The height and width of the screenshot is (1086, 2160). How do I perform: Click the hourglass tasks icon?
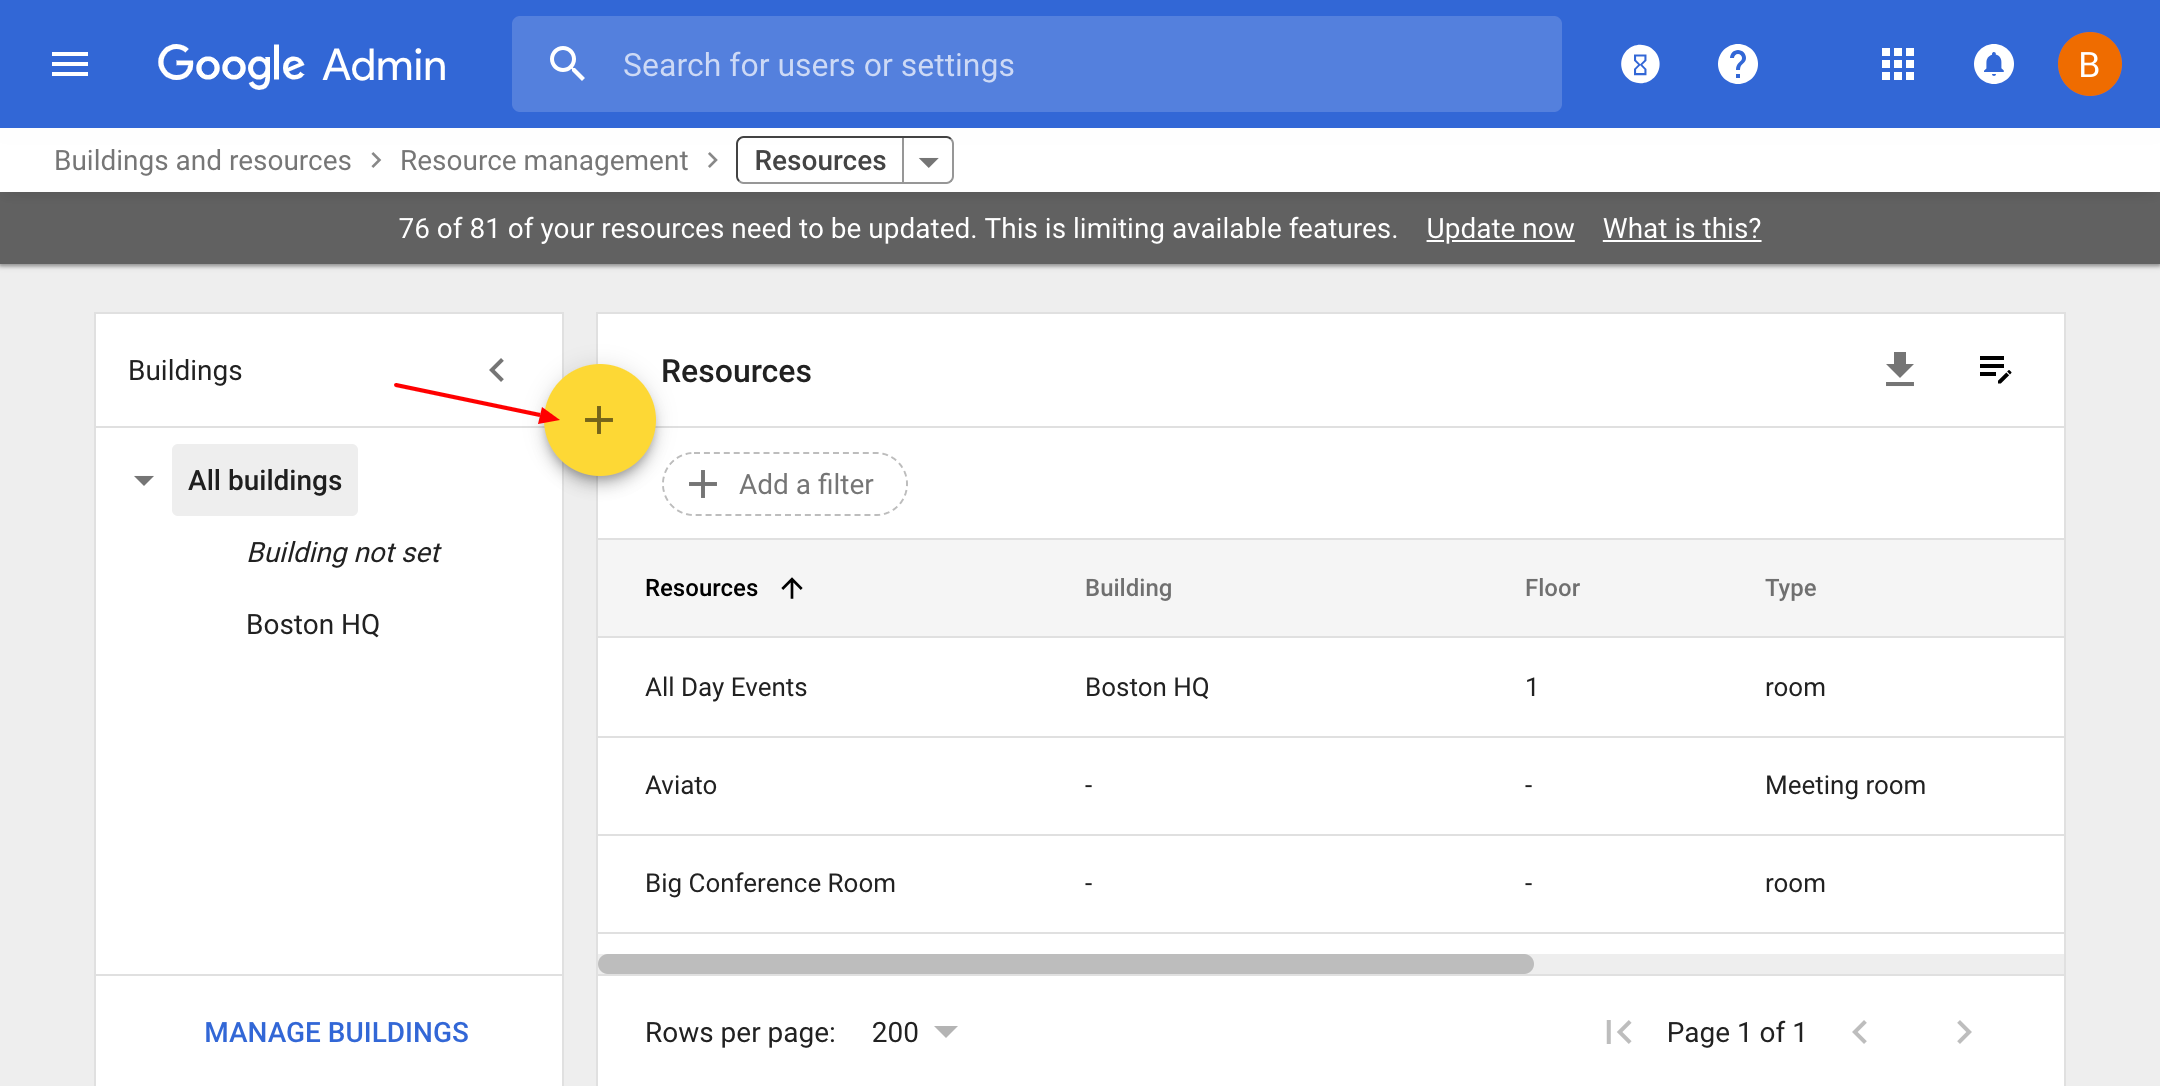pyautogui.click(x=1640, y=65)
